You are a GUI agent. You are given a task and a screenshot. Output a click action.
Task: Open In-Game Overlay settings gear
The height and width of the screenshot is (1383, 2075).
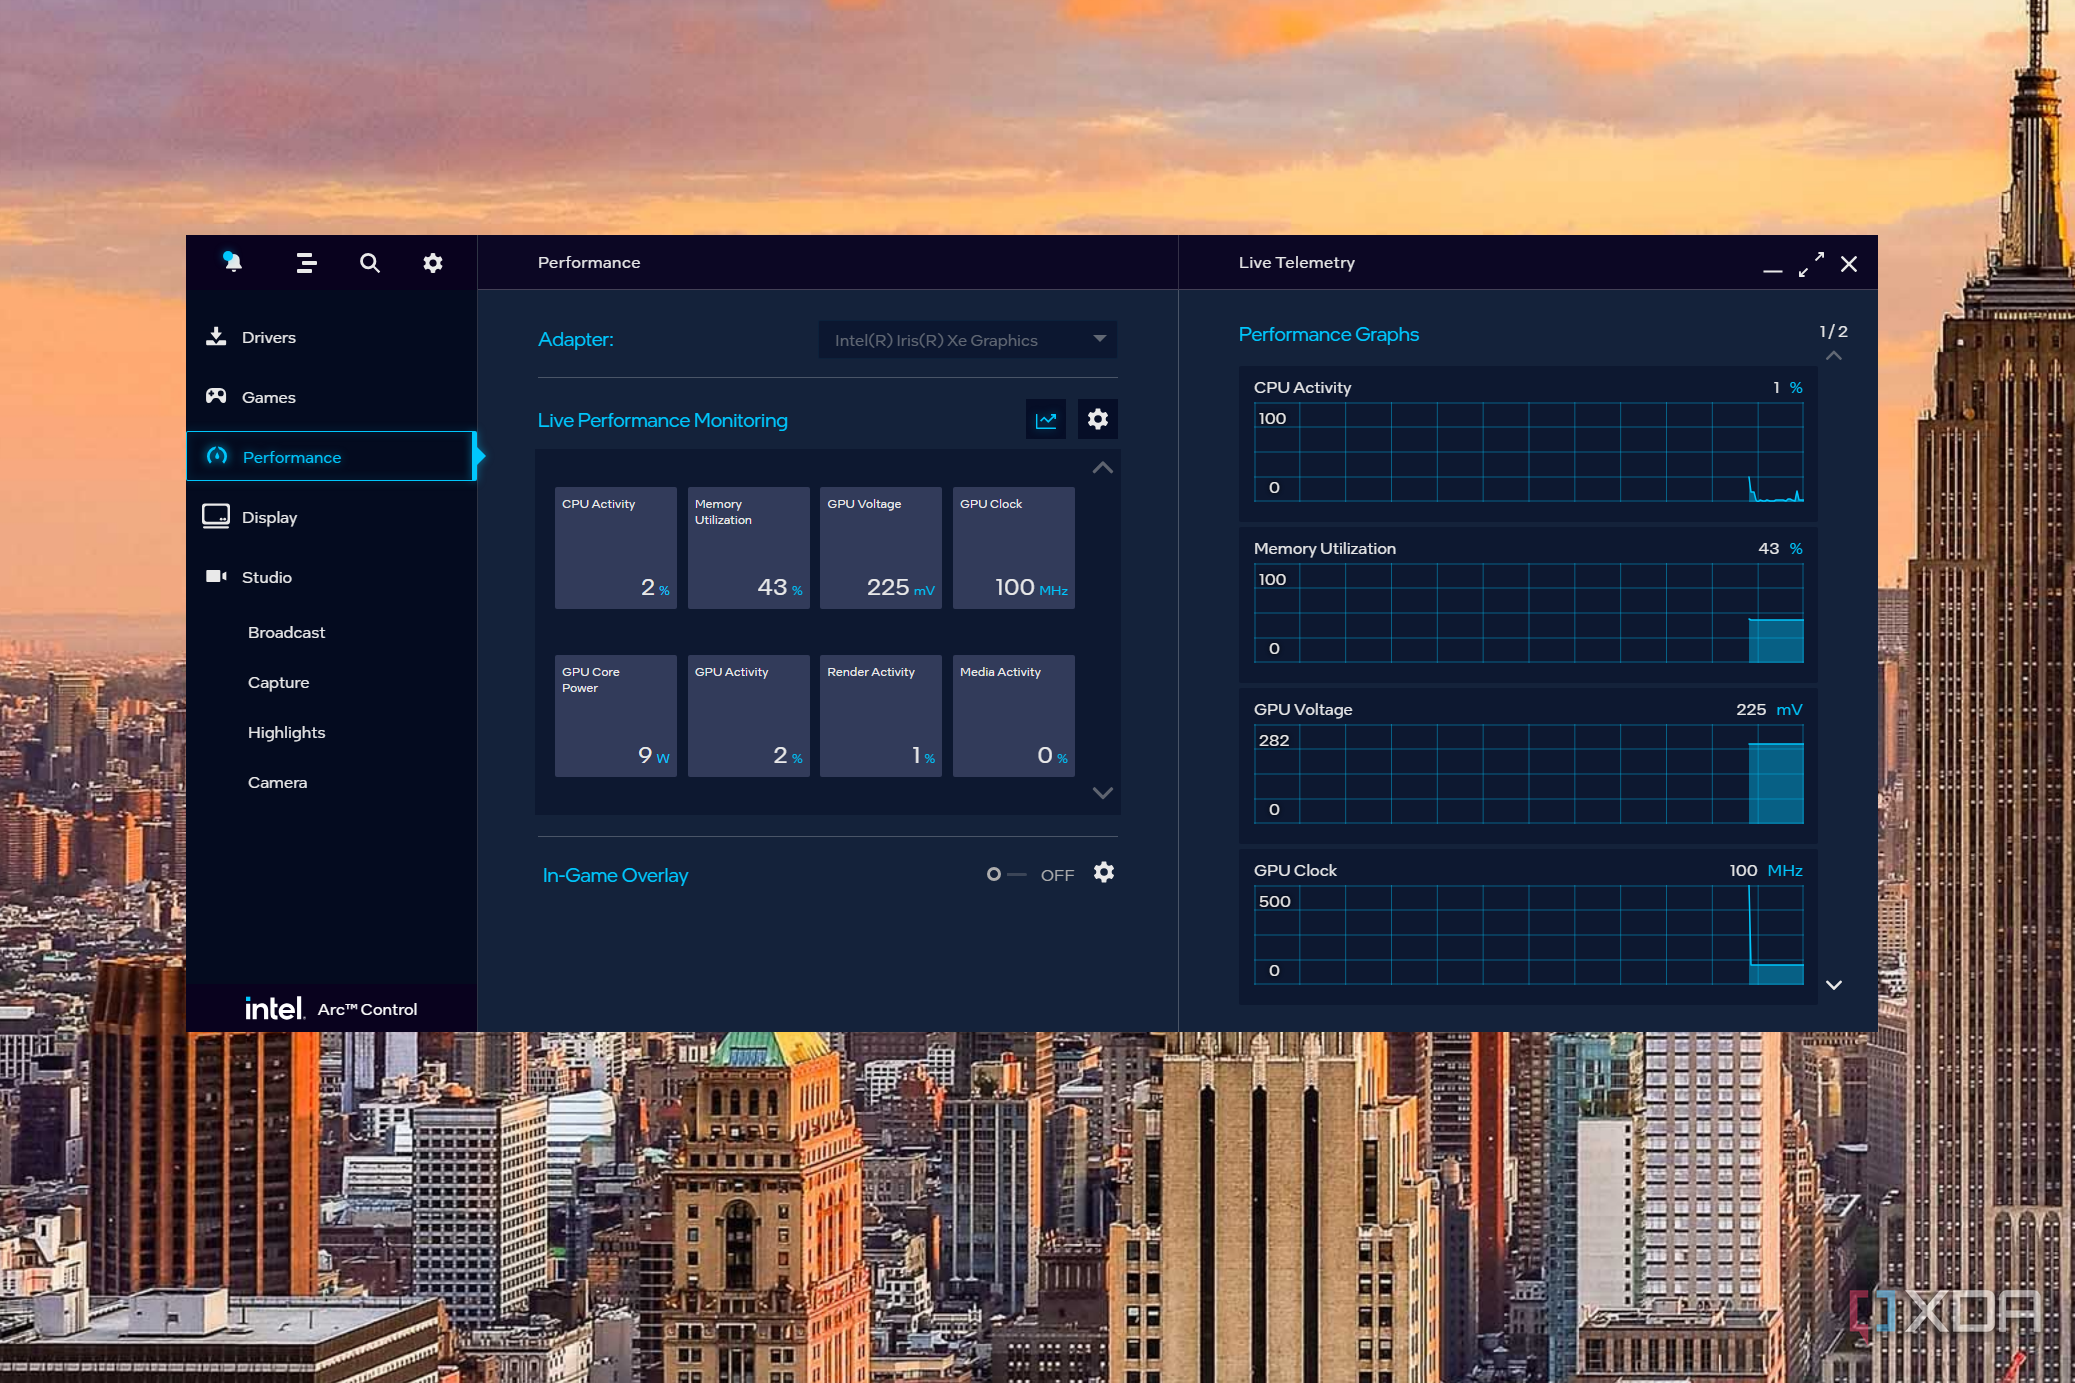[x=1104, y=873]
